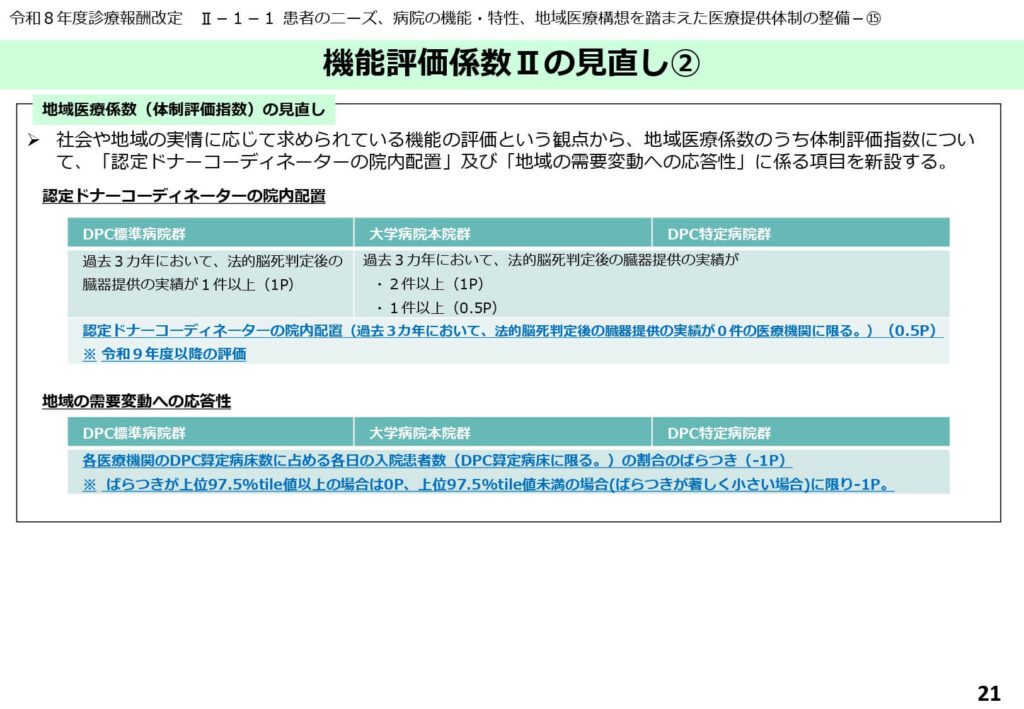Click the page number 21

coord(987,693)
